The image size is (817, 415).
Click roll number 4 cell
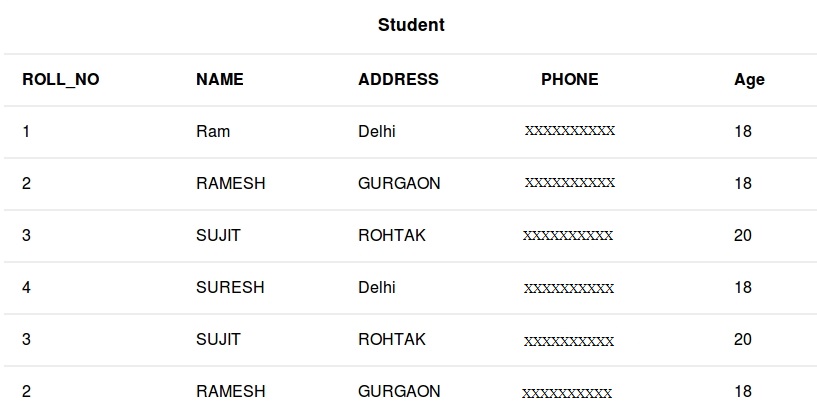coord(26,288)
